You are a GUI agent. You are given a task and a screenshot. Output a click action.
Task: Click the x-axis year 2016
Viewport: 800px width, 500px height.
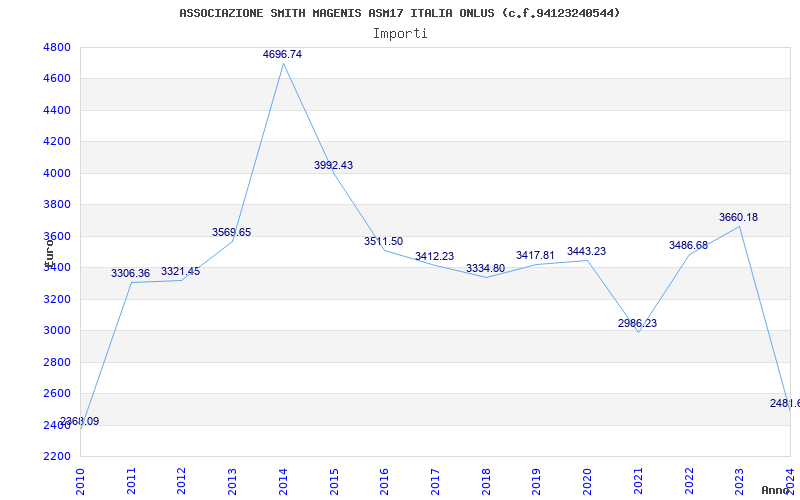pyautogui.click(x=384, y=481)
